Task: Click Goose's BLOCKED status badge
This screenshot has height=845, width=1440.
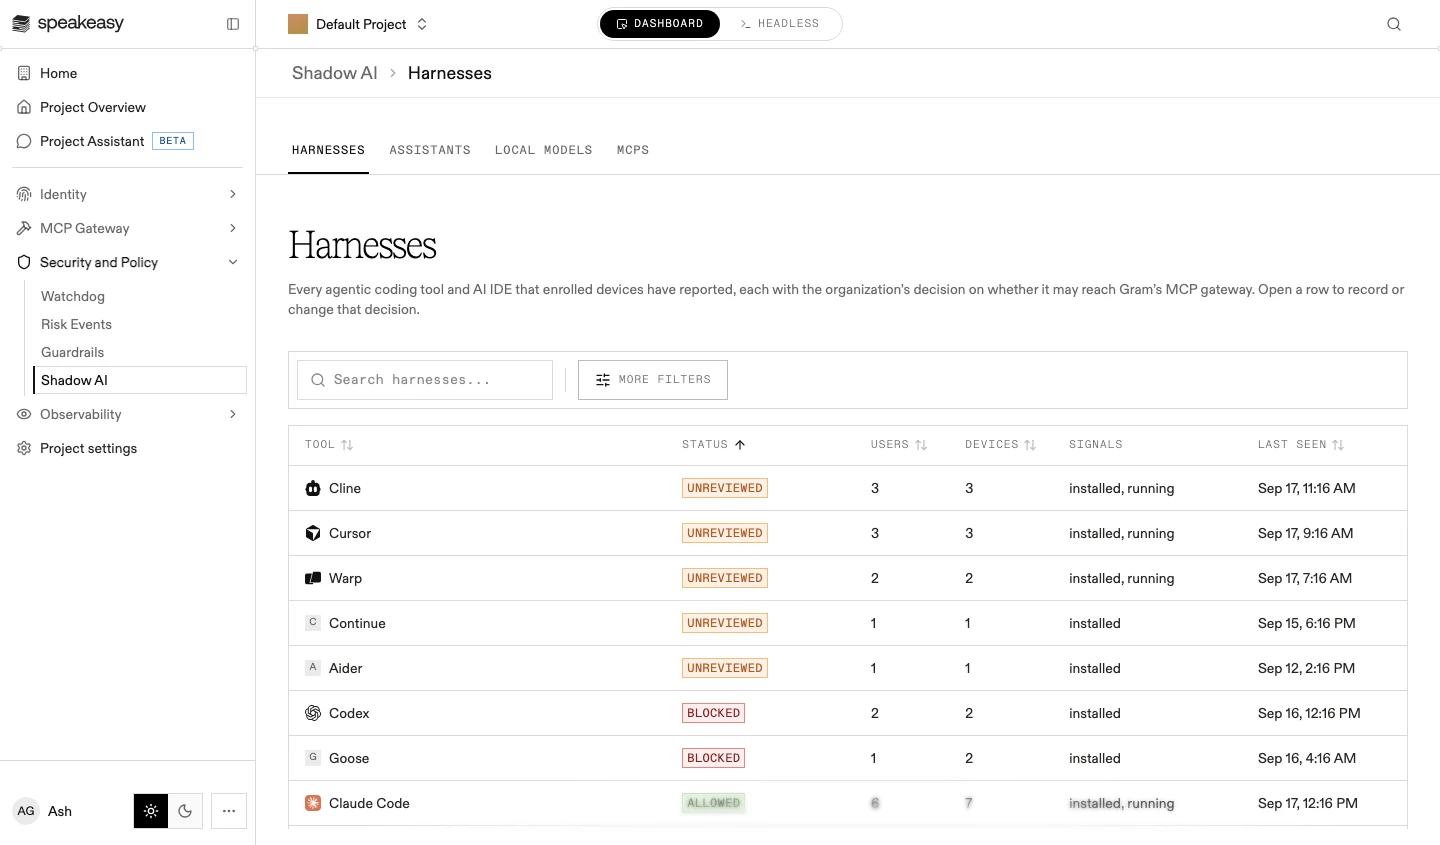Action: (x=714, y=758)
